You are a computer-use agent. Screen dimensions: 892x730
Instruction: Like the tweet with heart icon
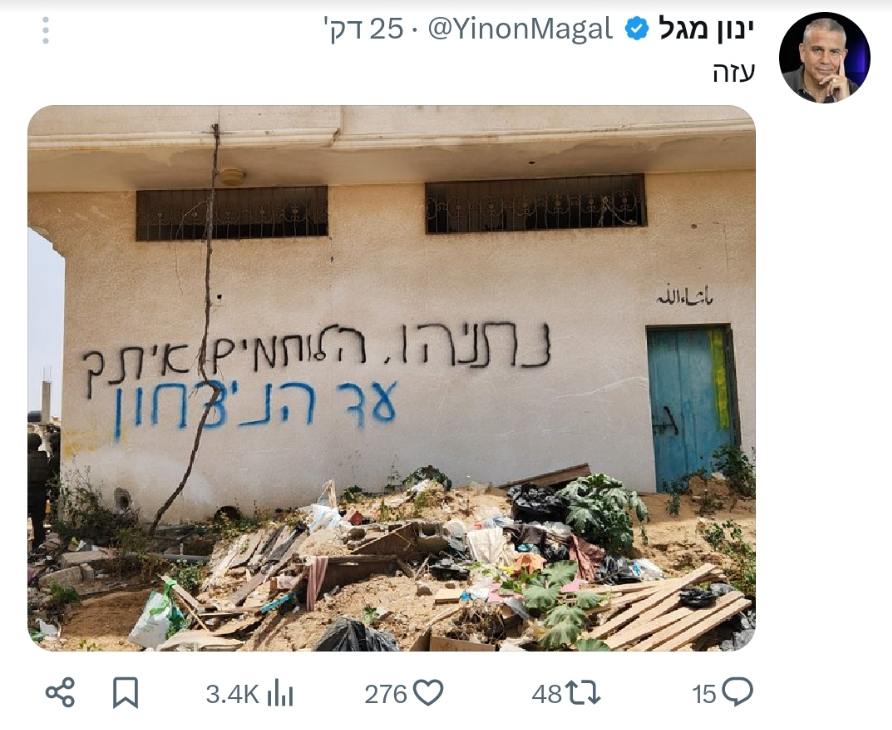(428, 693)
